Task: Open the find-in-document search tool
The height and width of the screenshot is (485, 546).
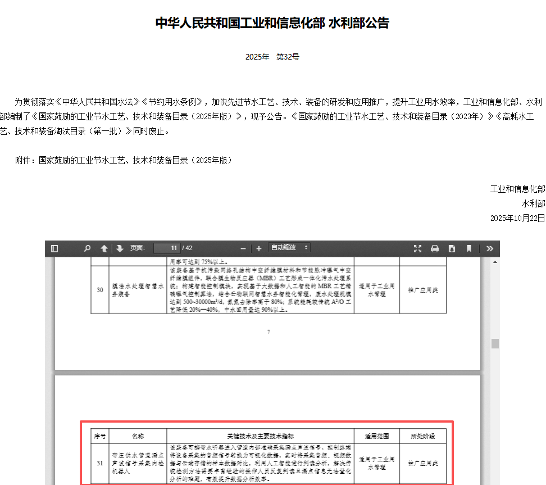Action: click(87, 248)
